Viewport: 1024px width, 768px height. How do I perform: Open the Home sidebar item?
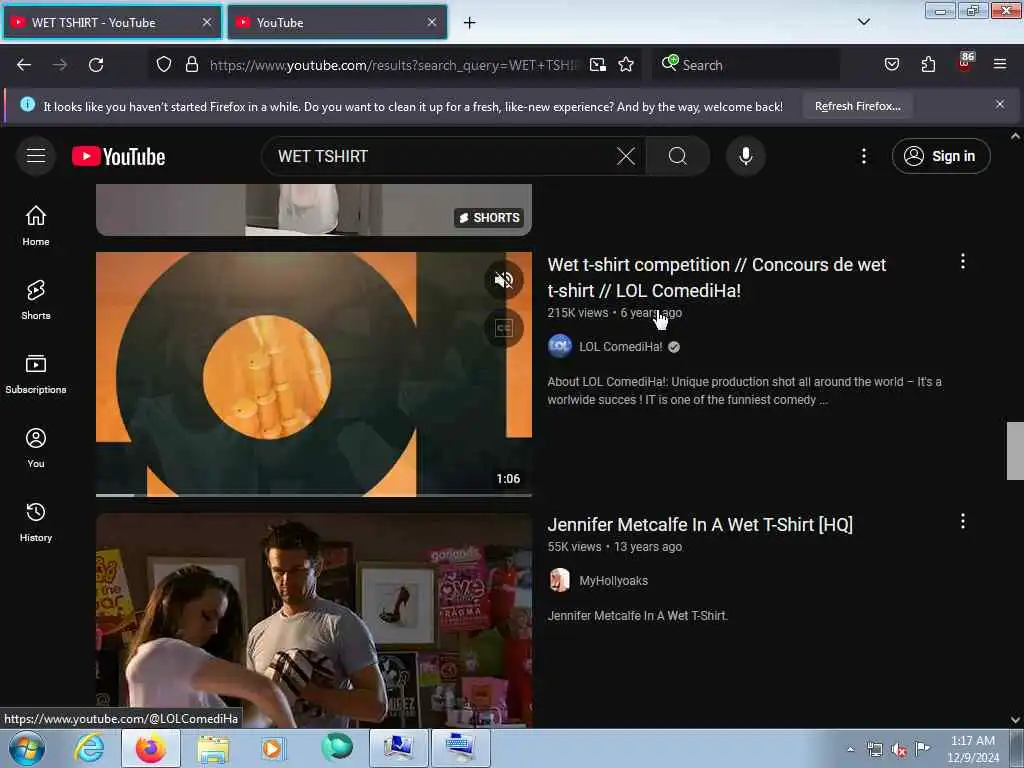(x=36, y=225)
